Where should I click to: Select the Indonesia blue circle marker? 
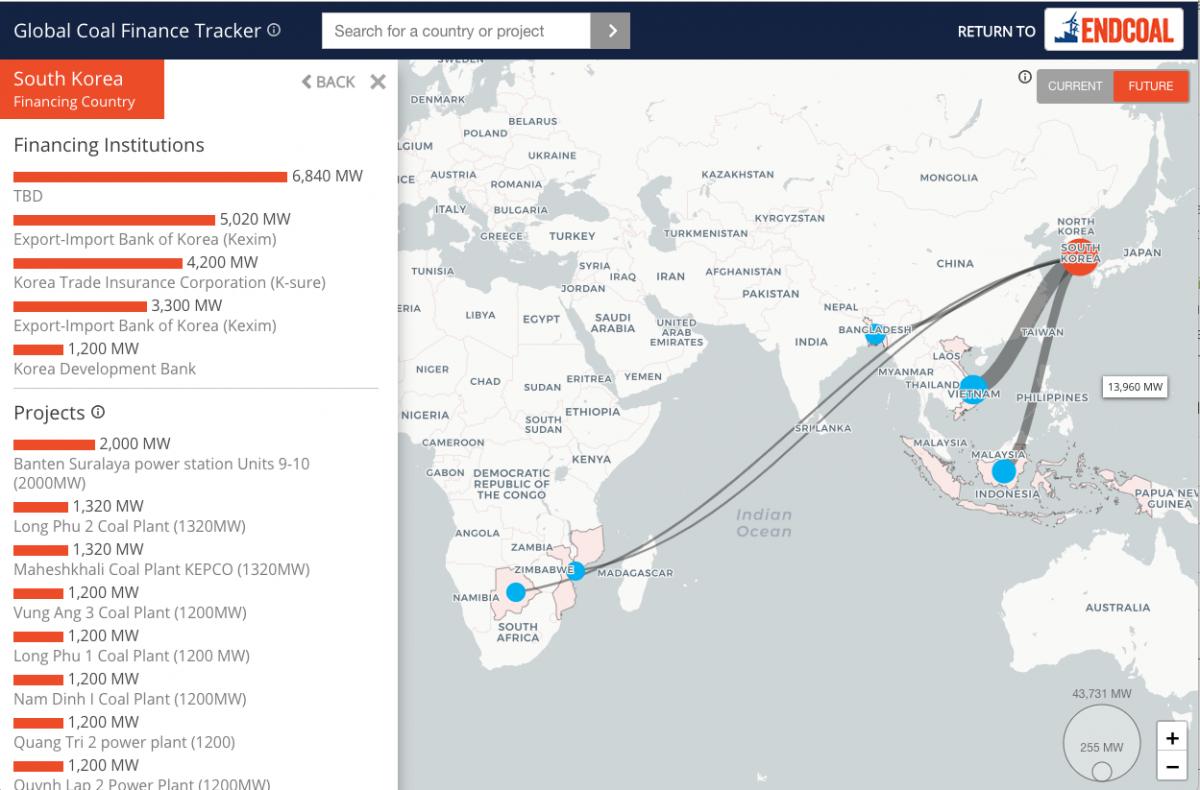1004,471
